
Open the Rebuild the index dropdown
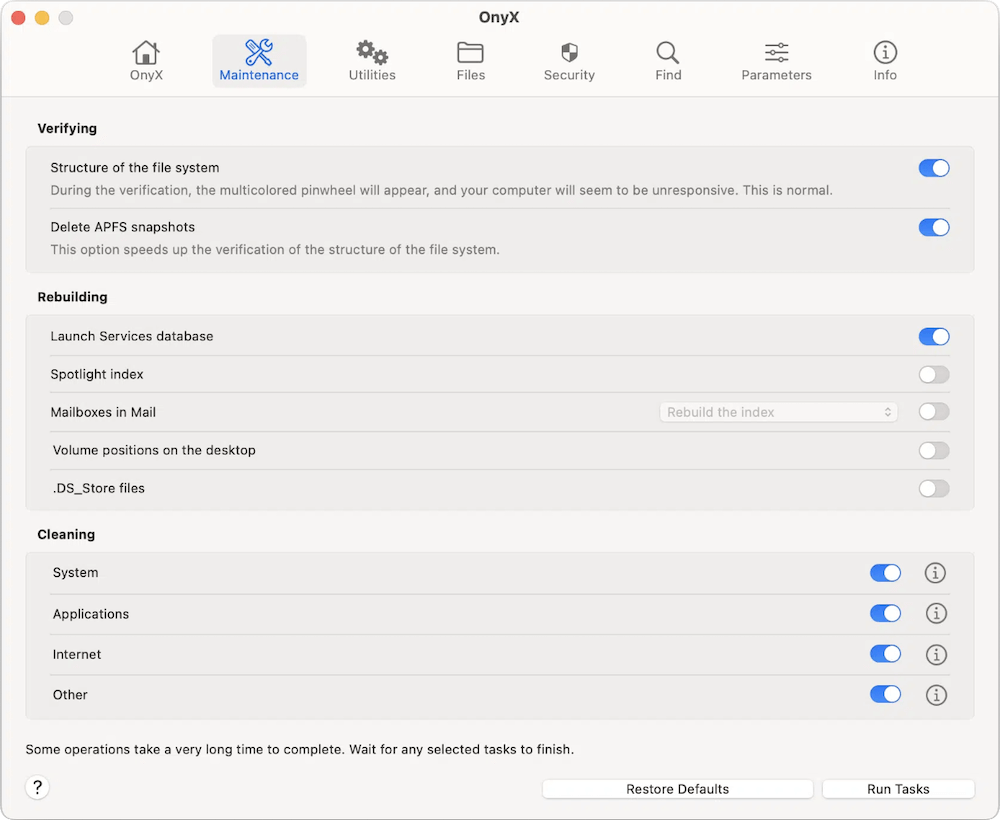point(778,411)
